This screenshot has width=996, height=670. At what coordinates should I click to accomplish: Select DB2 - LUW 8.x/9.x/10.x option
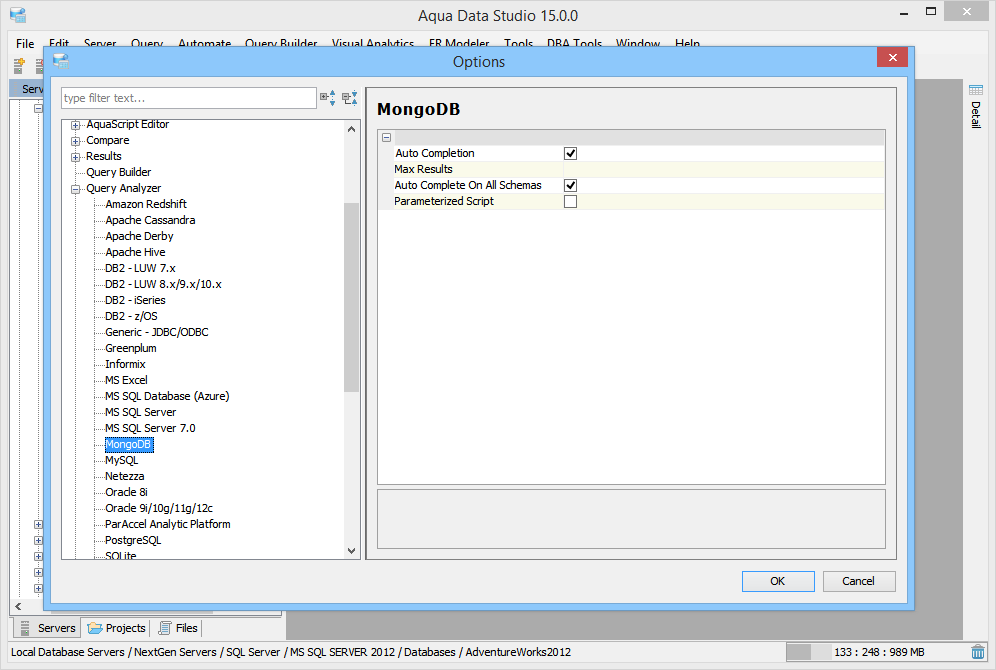[x=163, y=284]
